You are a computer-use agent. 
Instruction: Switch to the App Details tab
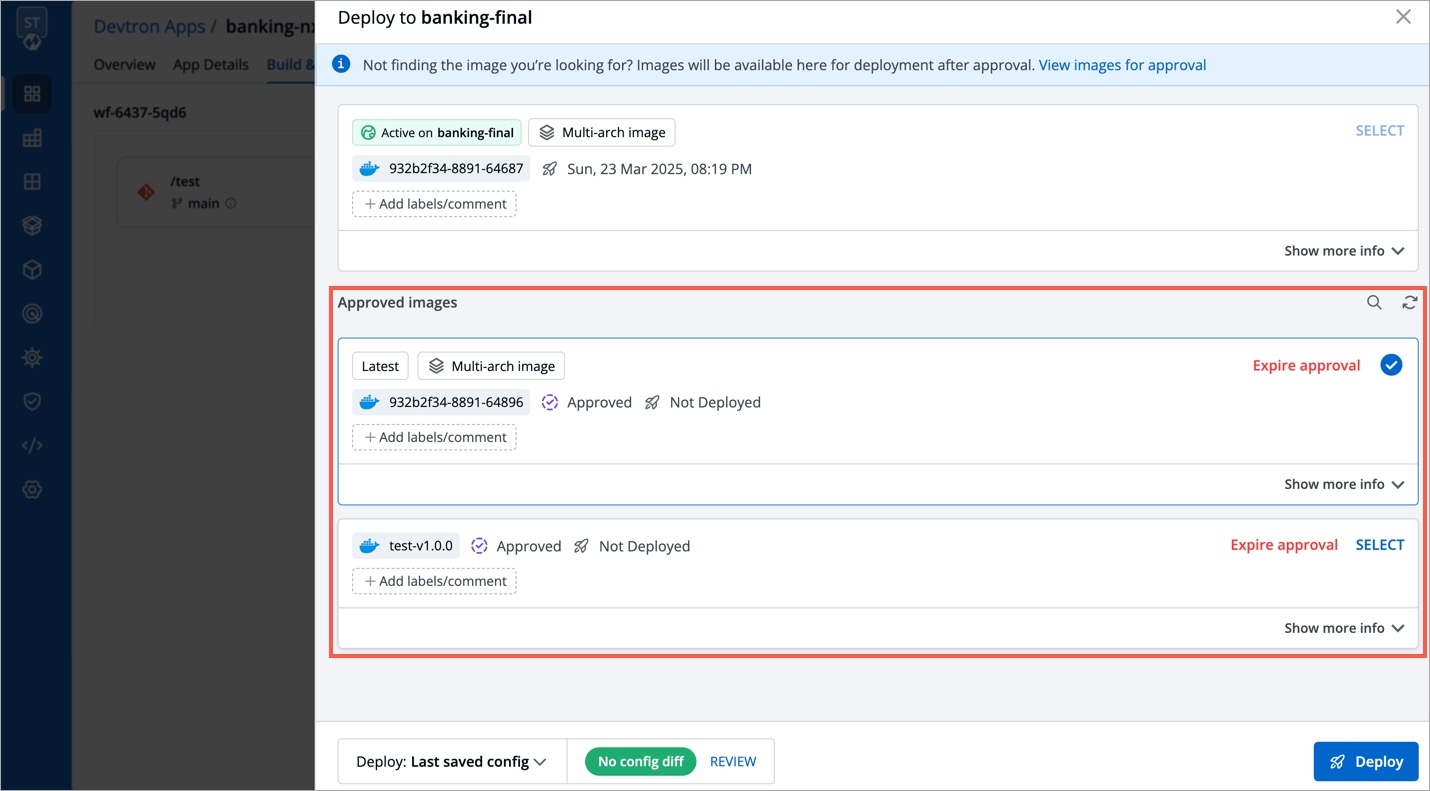tap(210, 65)
